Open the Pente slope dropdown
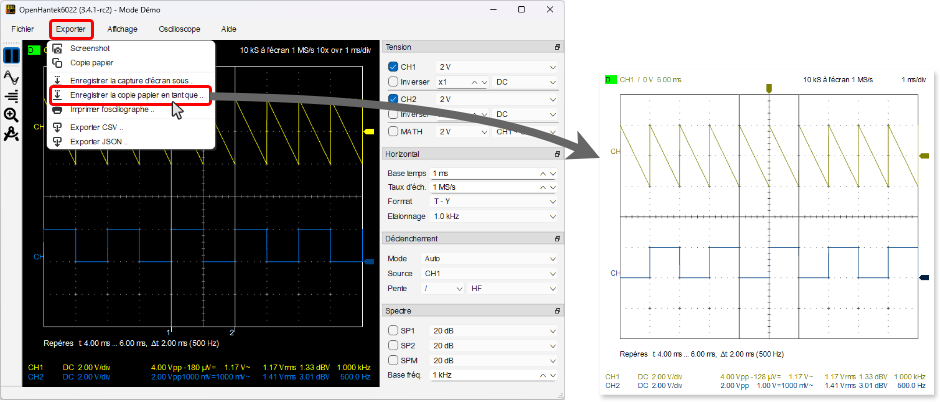Image resolution: width=940 pixels, height=402 pixels. (443, 288)
